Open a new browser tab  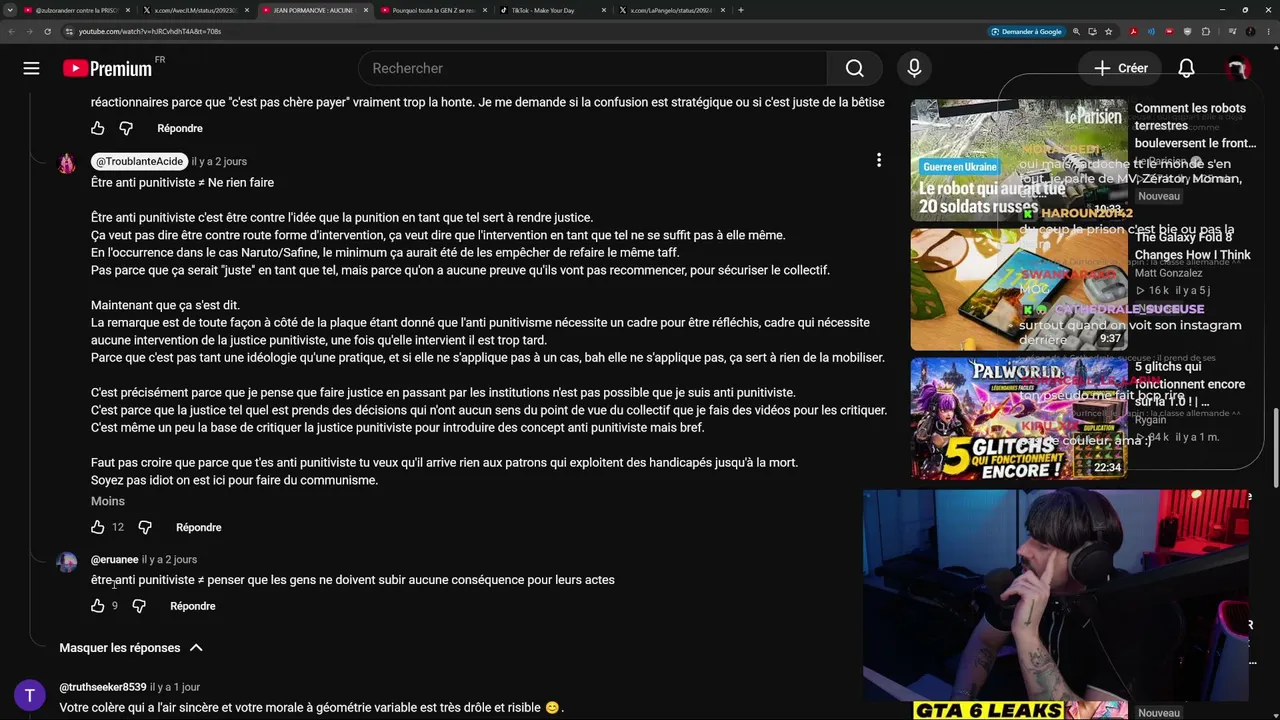click(740, 10)
